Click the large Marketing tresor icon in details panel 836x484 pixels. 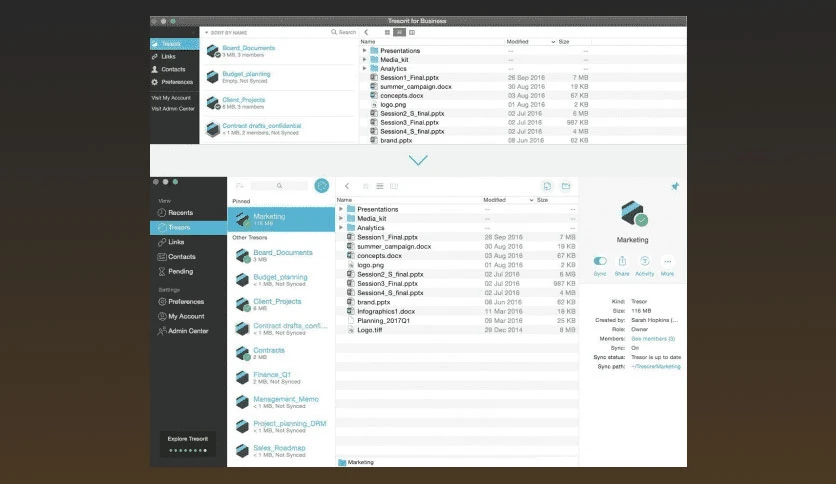633,213
